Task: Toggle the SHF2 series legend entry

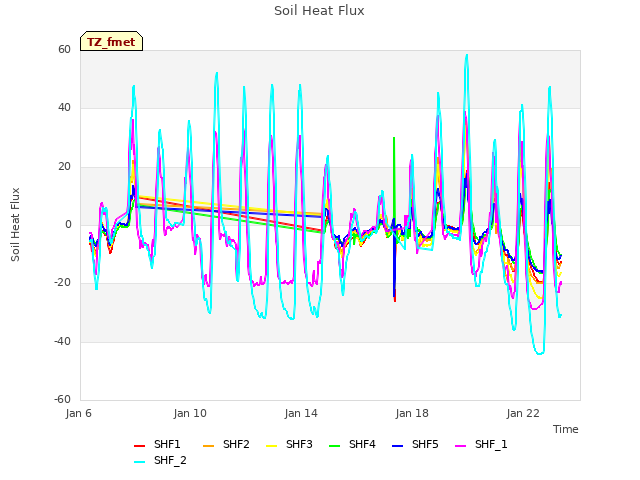Action: tap(226, 444)
